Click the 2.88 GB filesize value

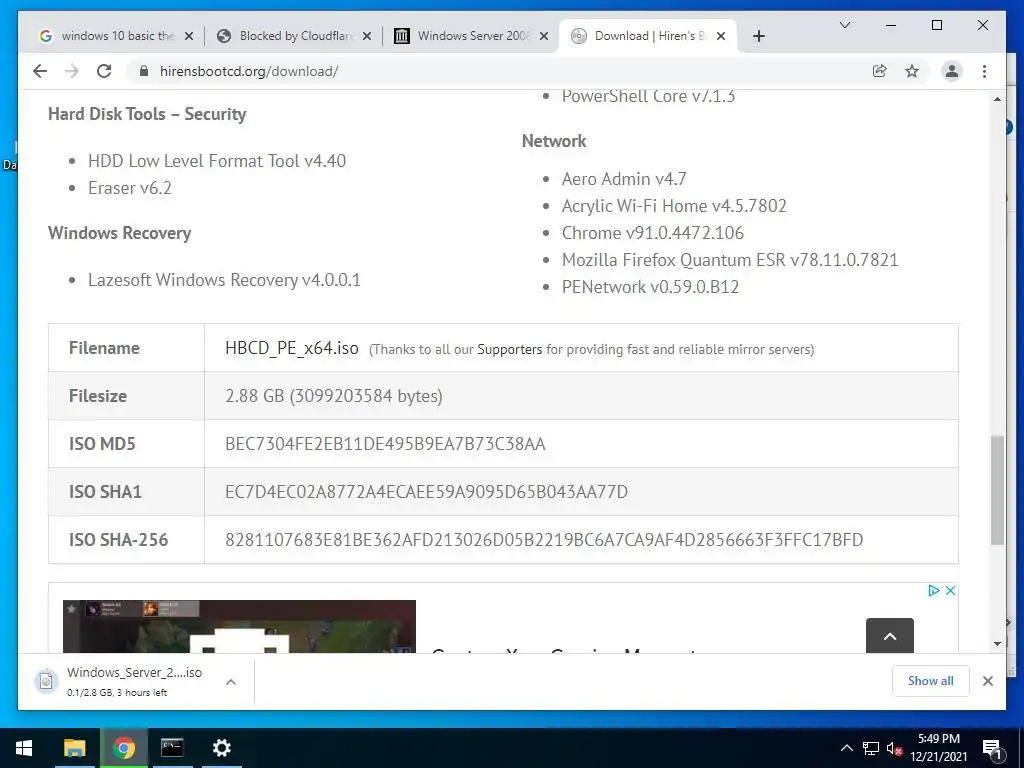[334, 396]
